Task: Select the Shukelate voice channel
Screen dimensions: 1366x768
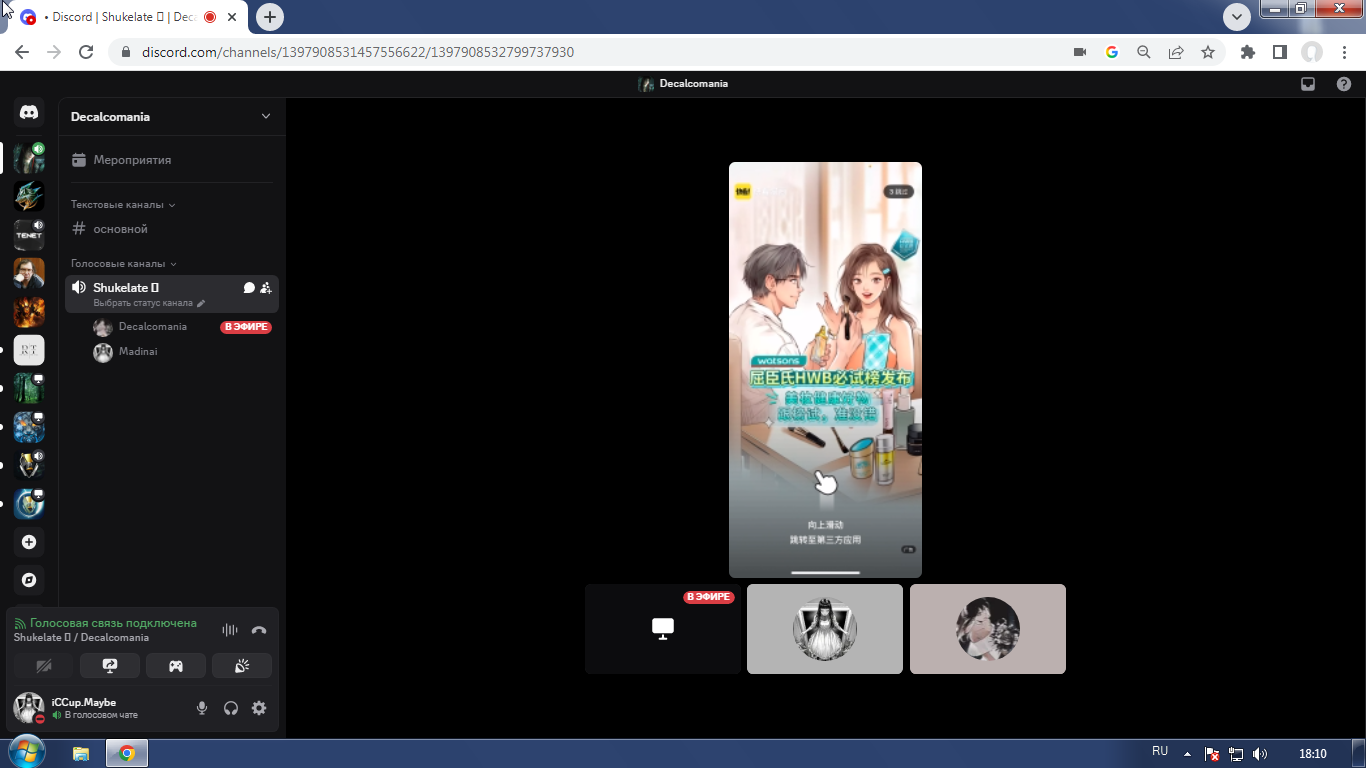Action: pos(172,294)
